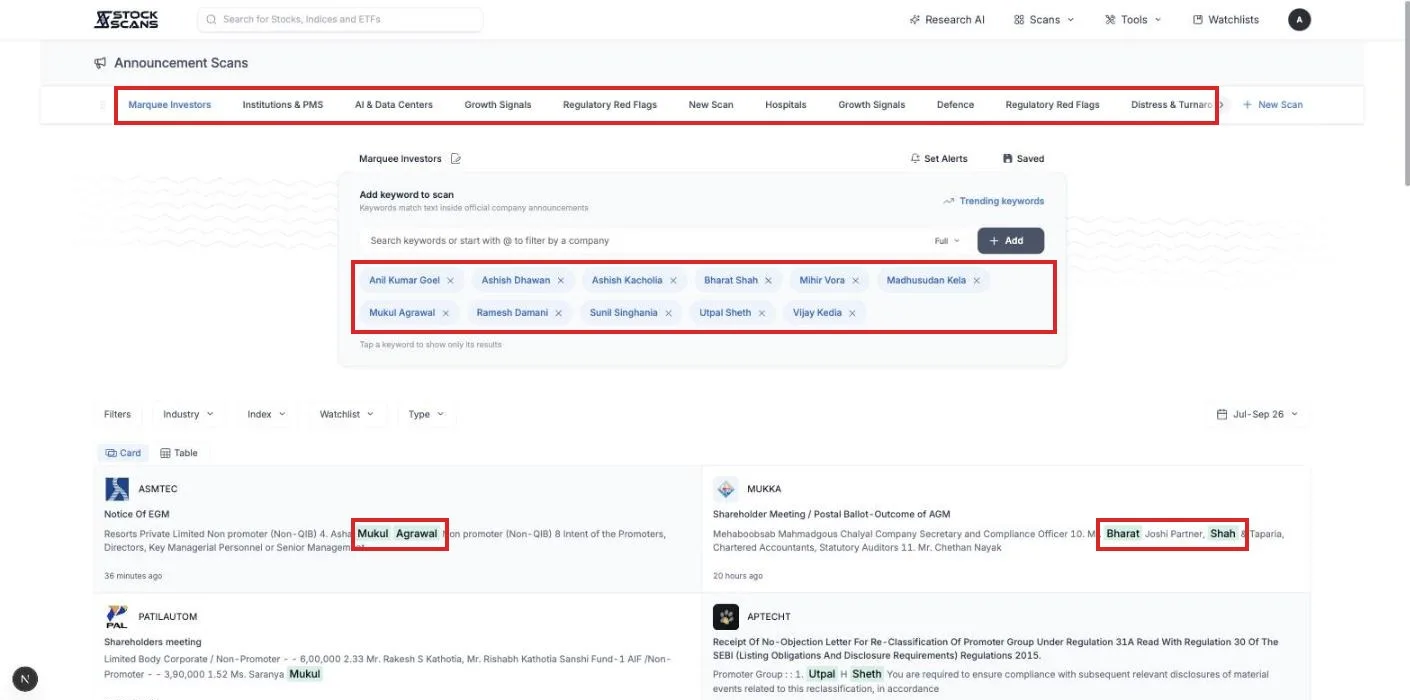Open Research AI
1410x700 pixels.
coord(947,19)
